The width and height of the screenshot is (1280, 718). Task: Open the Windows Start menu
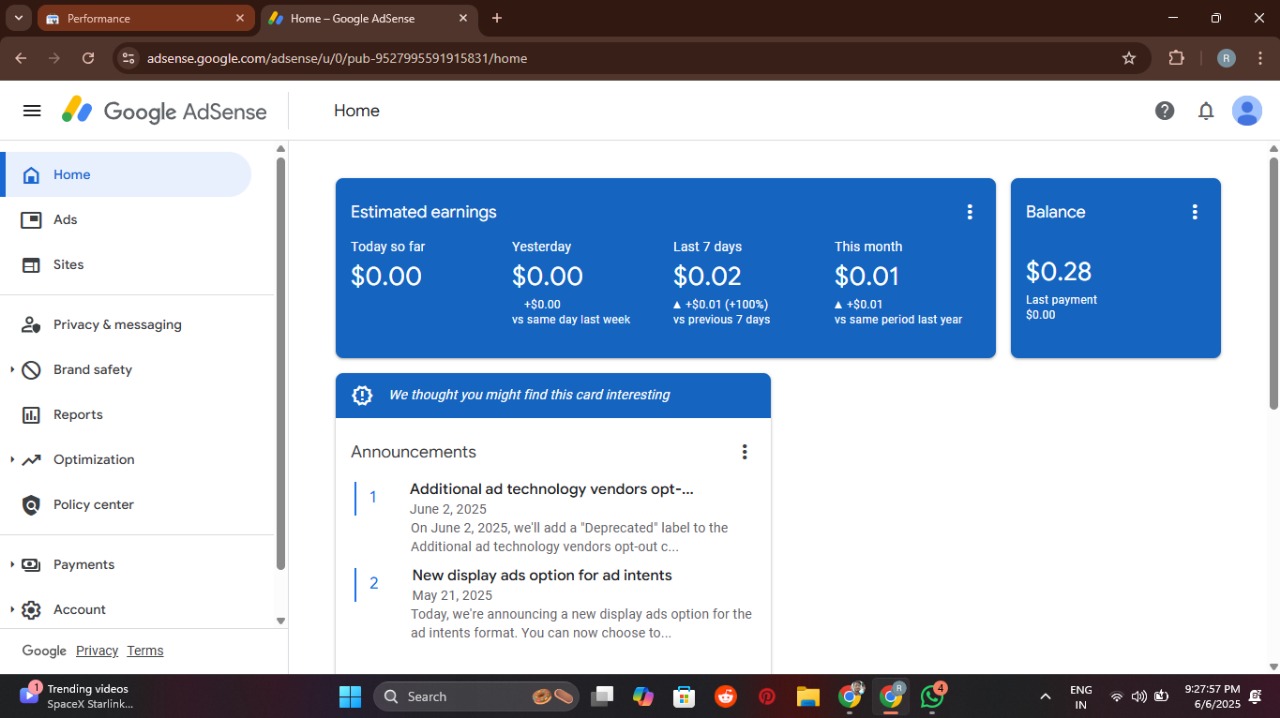[x=350, y=696]
